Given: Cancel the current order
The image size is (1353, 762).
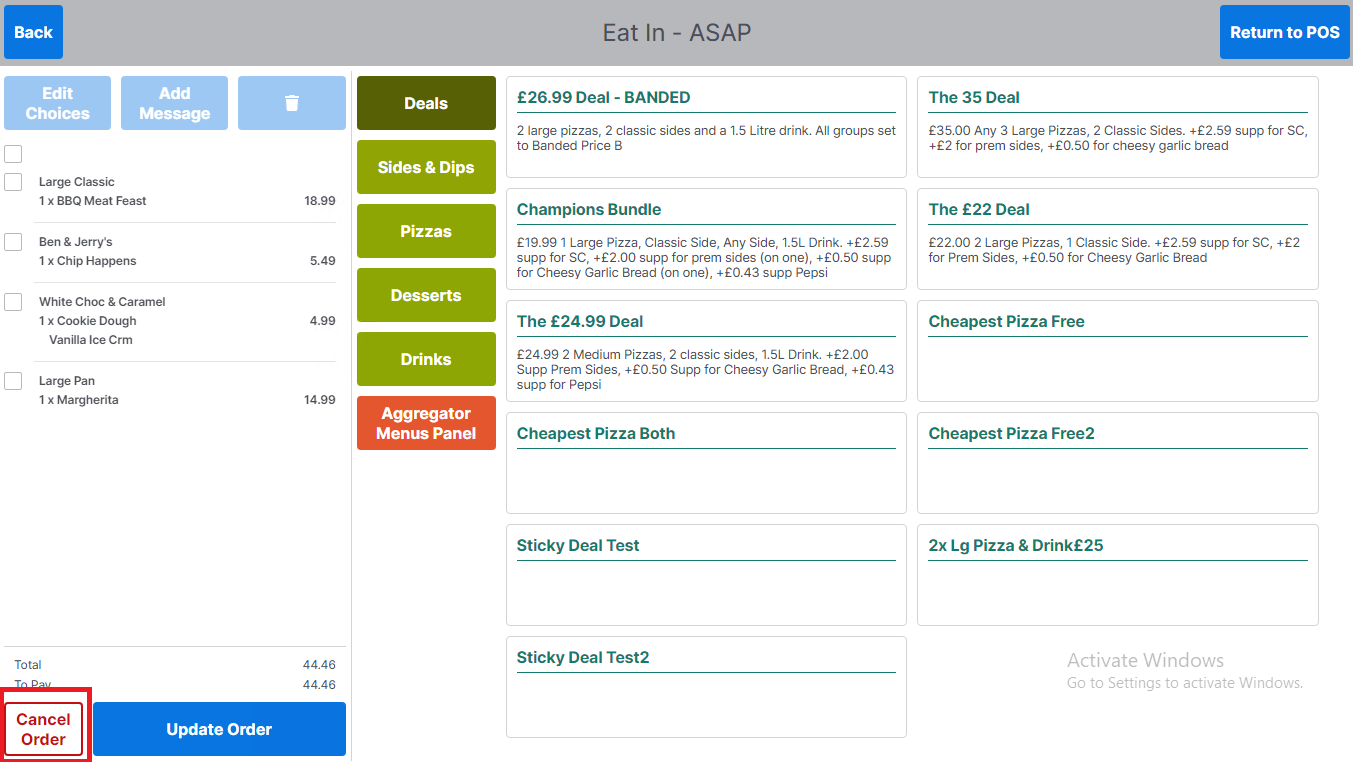Looking at the screenshot, I should 44,728.
